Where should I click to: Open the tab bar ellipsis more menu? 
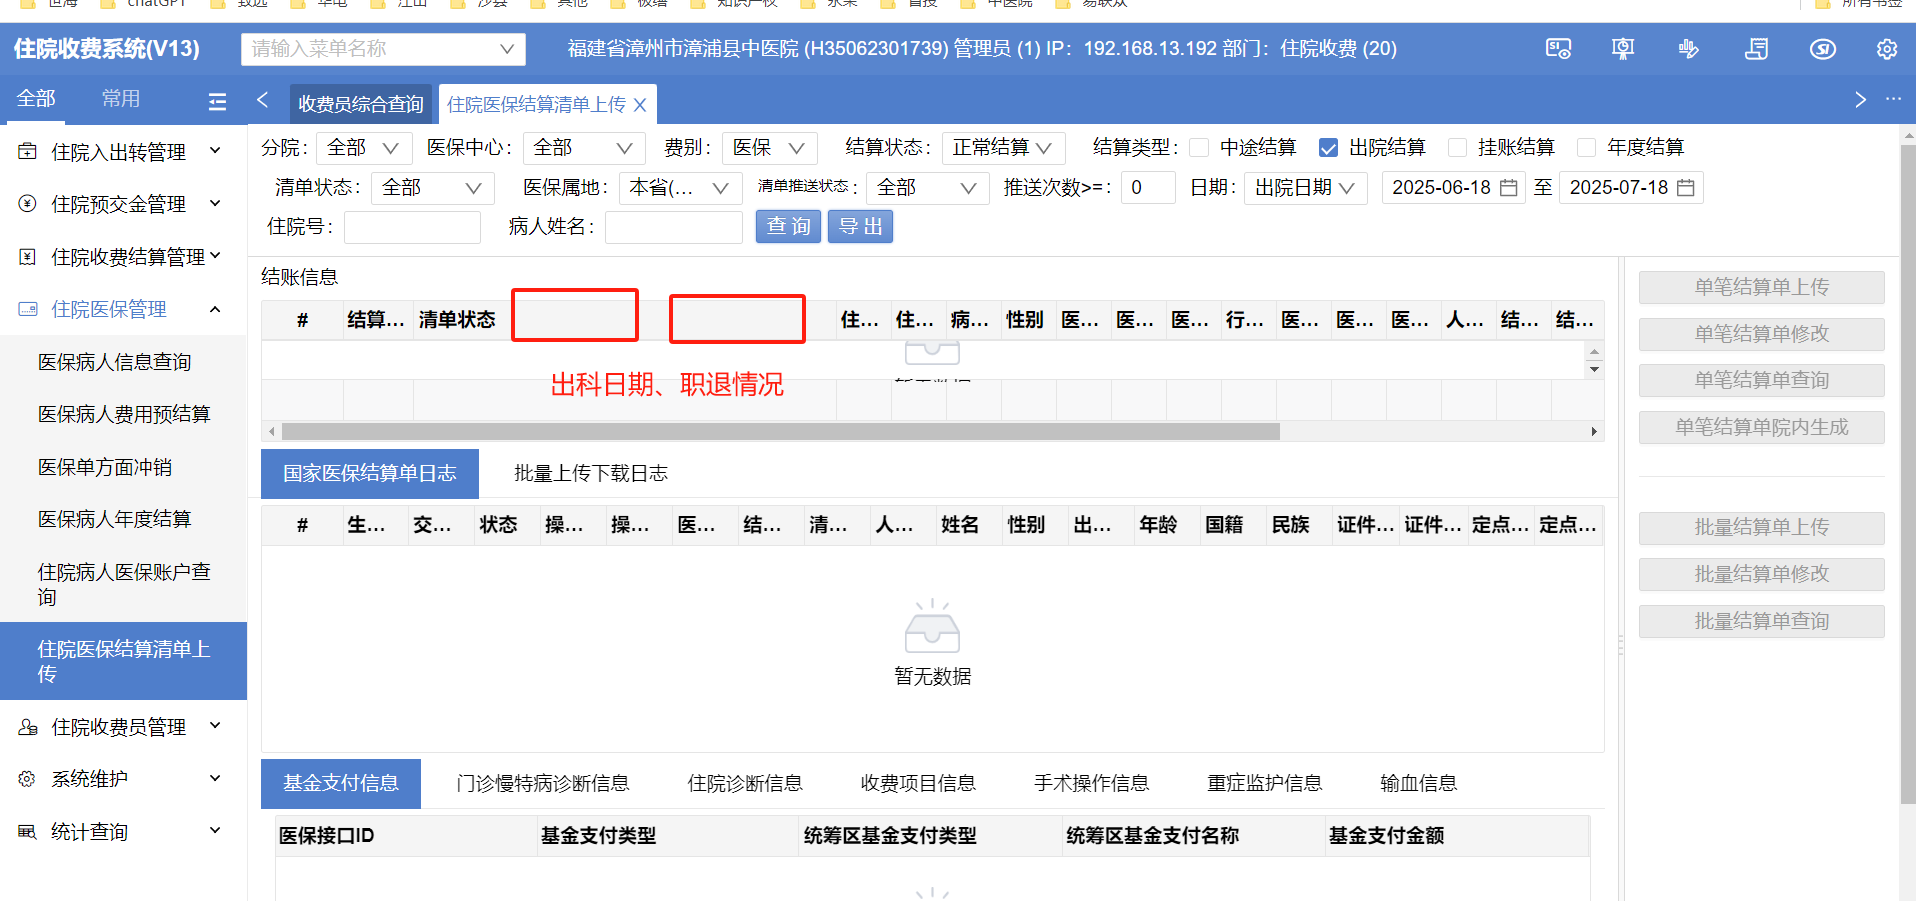pyautogui.click(x=1893, y=99)
